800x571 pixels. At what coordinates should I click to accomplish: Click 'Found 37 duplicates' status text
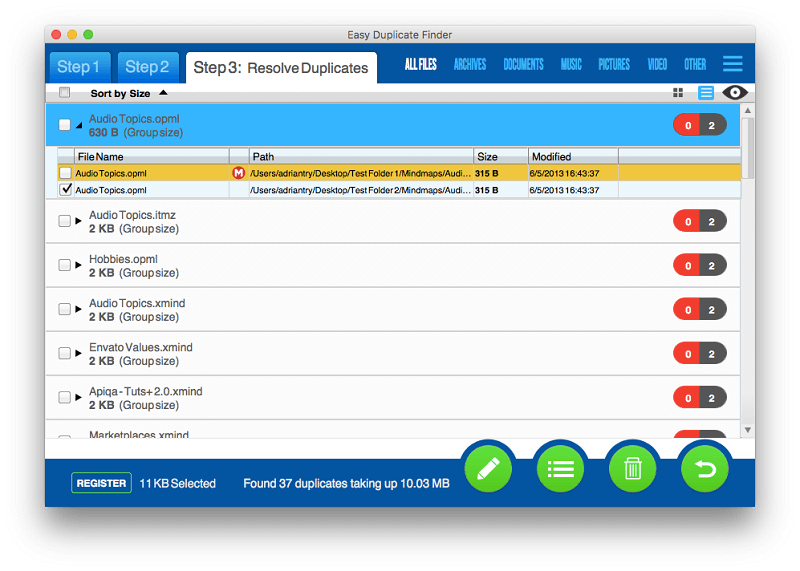coord(346,483)
